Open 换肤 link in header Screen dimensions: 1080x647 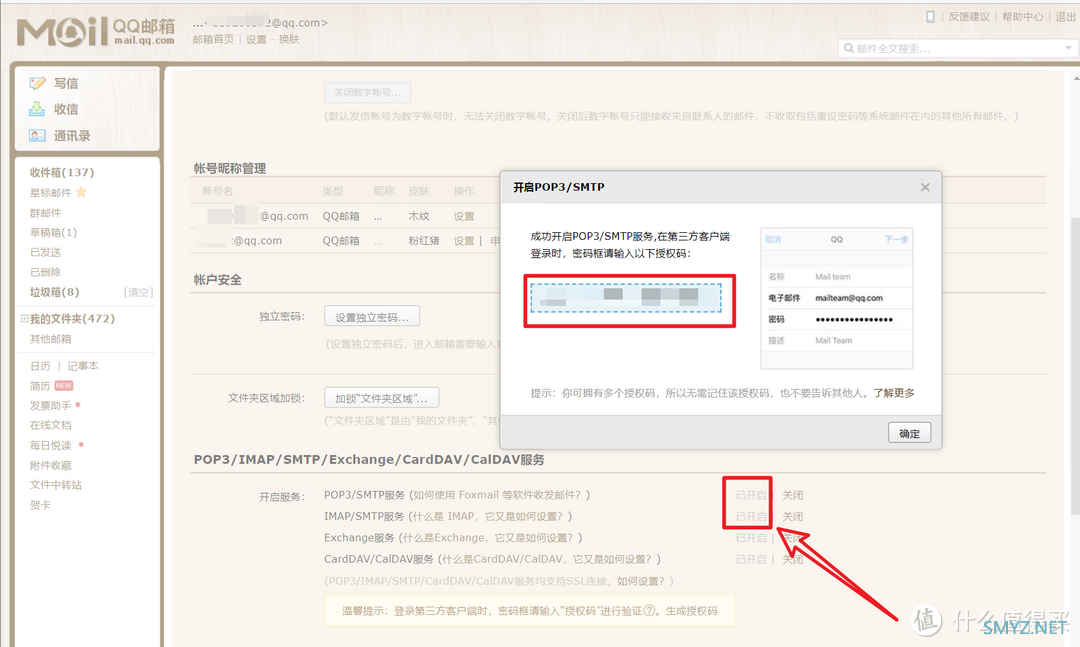click(289, 39)
